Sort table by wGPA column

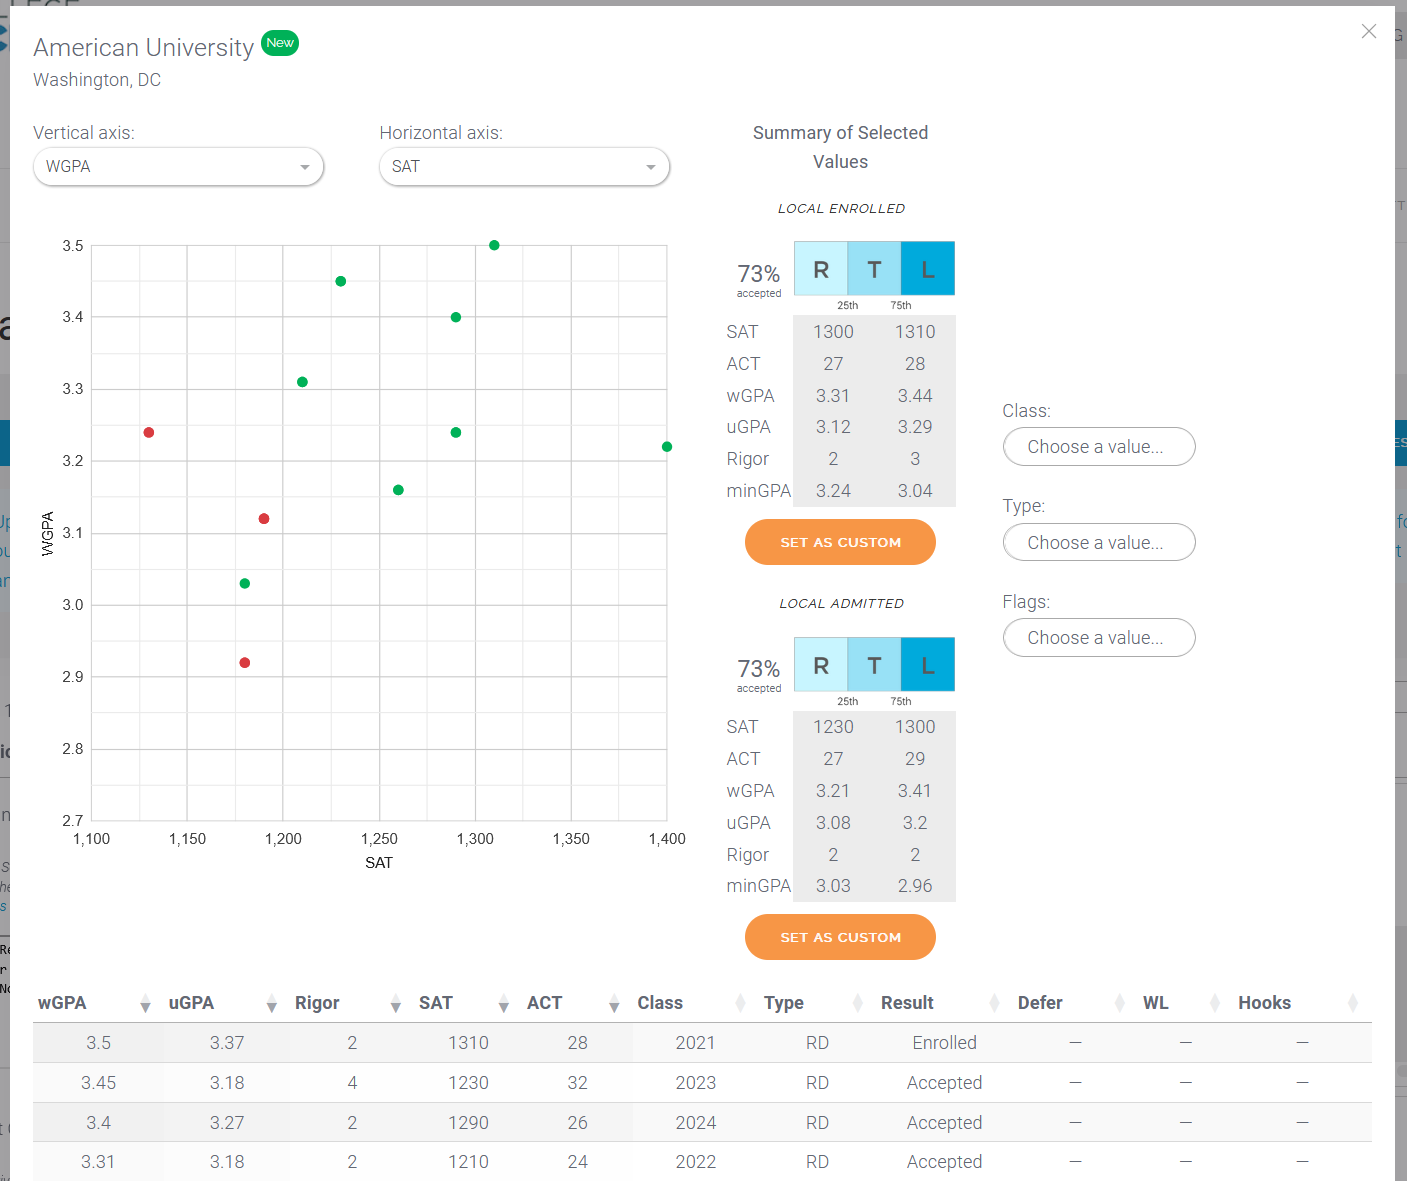tap(145, 1004)
